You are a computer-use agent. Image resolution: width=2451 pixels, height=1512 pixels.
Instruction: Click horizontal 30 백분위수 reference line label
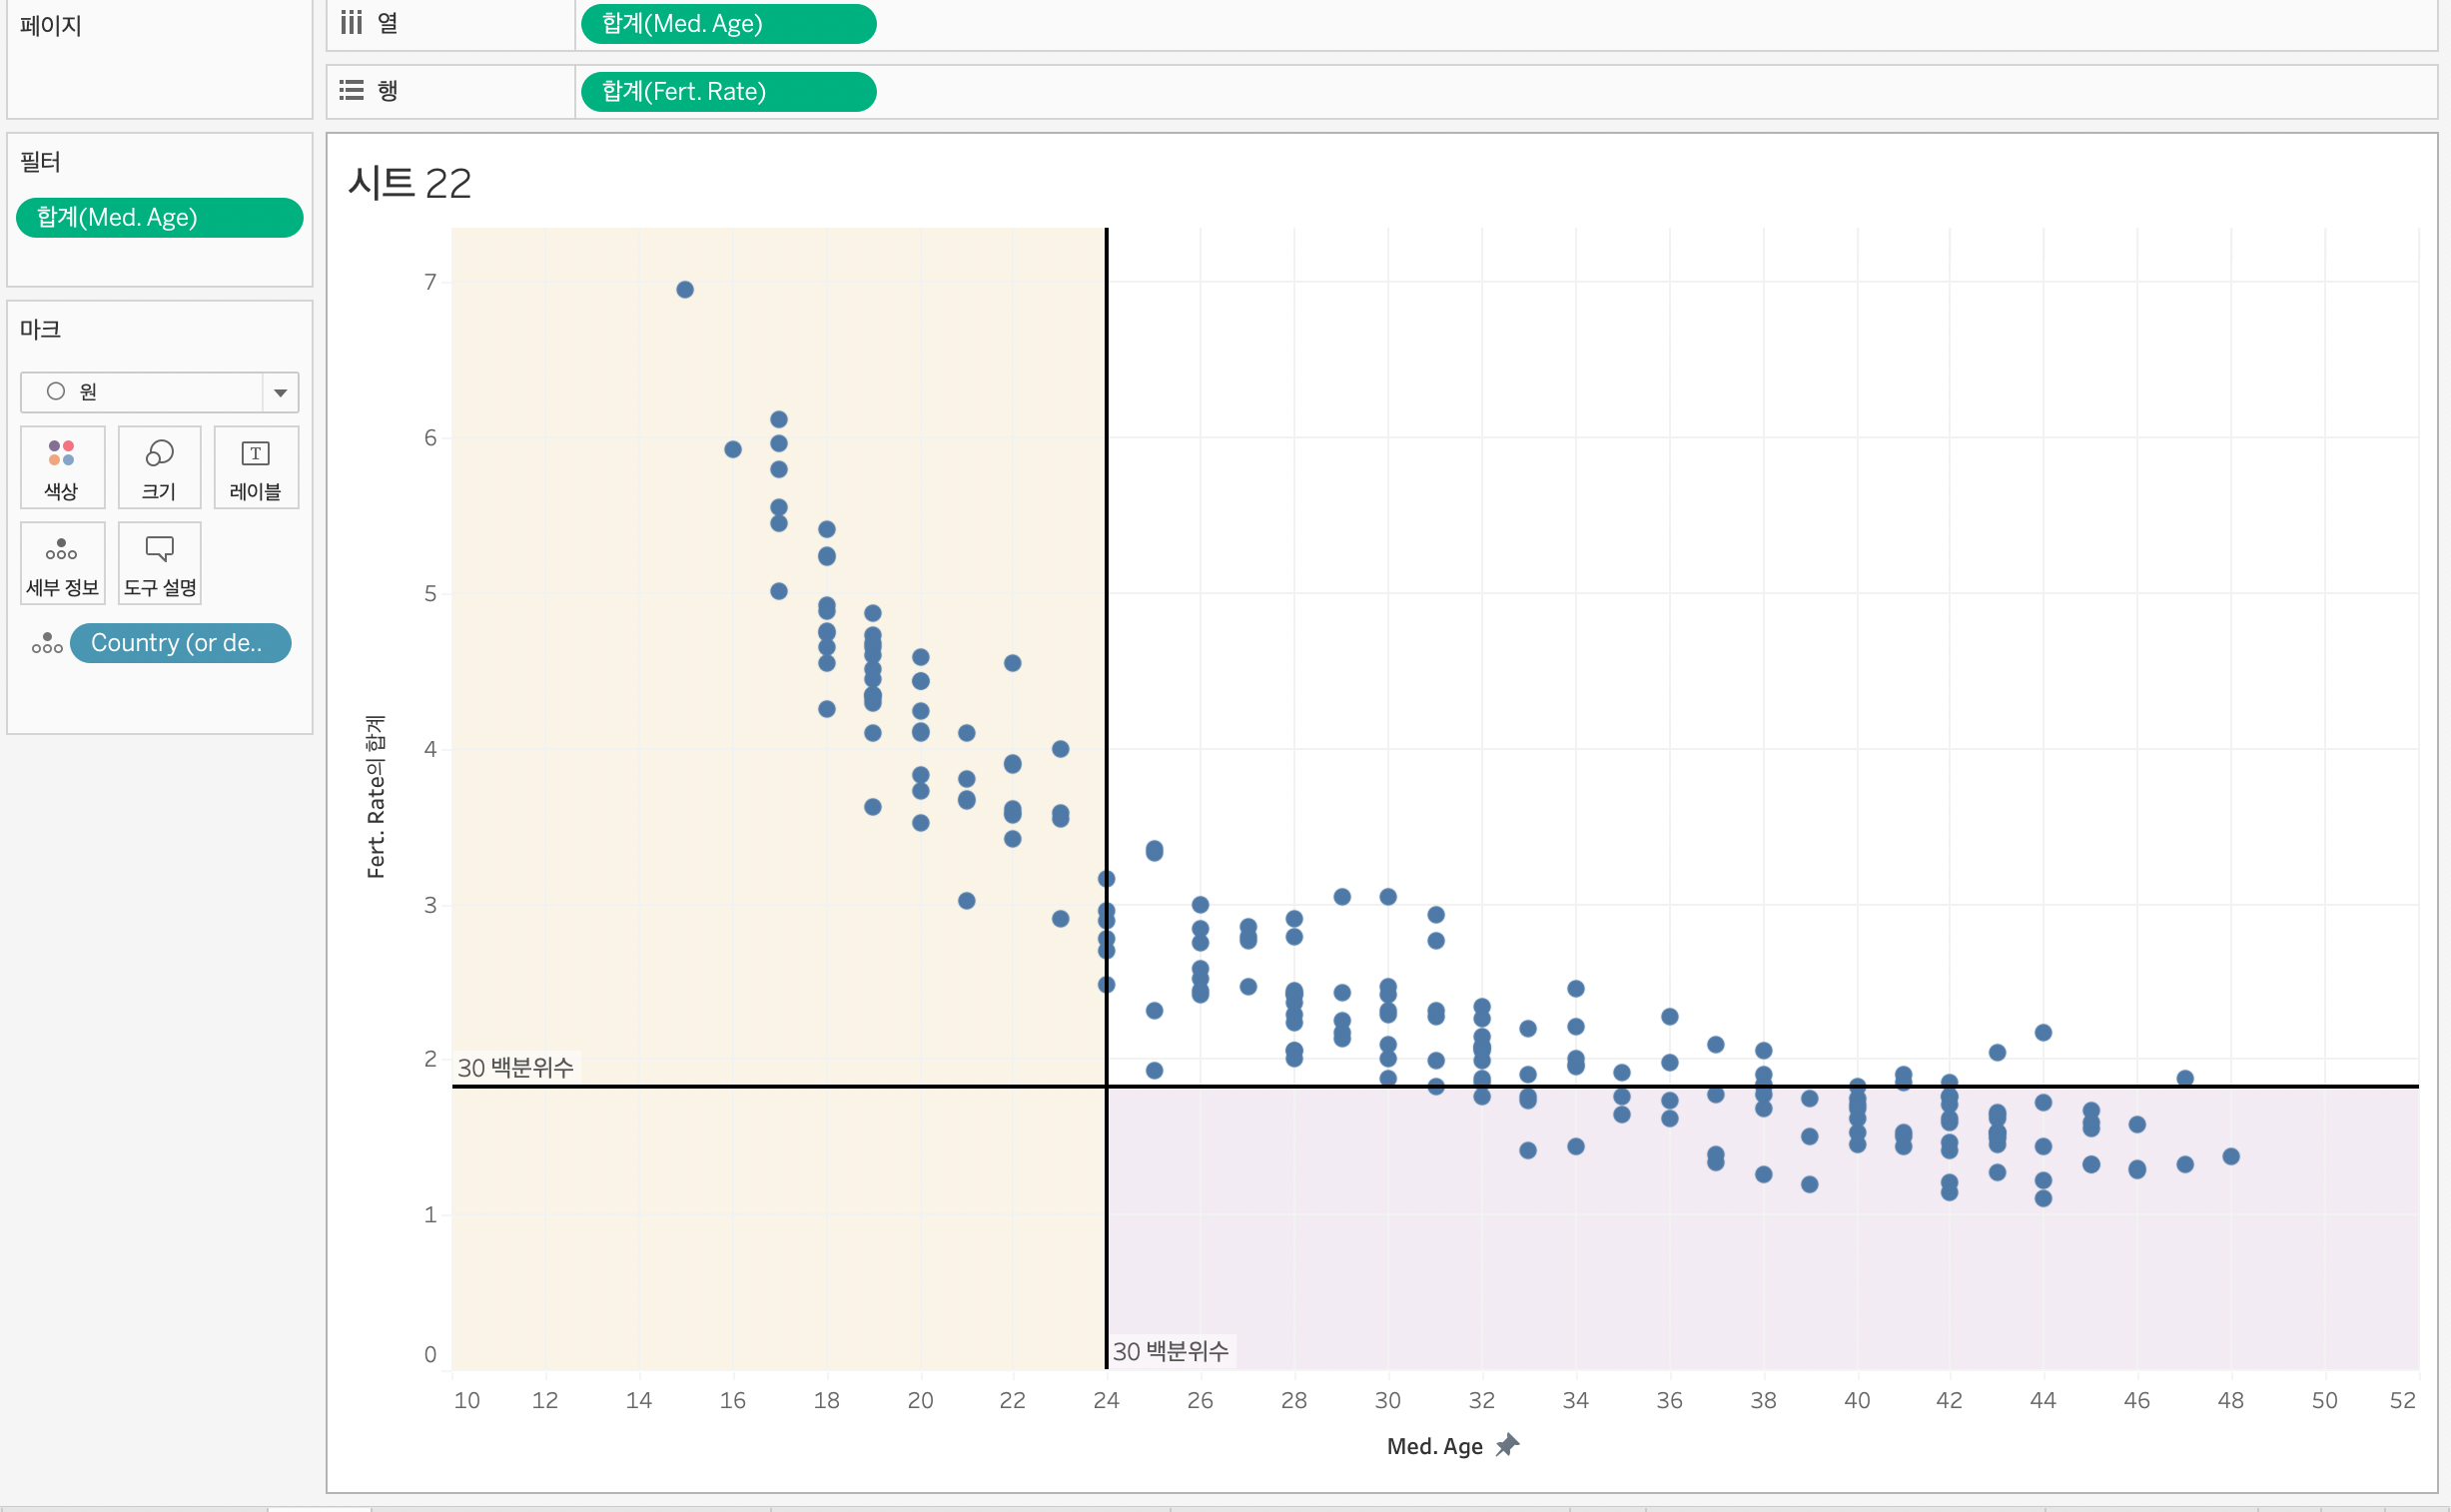click(515, 1067)
